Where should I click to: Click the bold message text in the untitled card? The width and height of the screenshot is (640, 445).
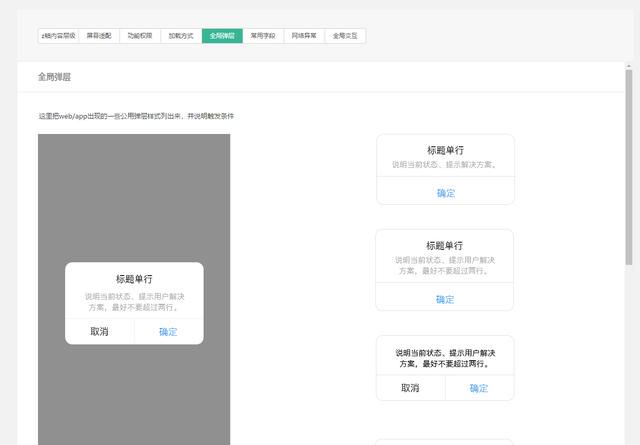tap(445, 358)
